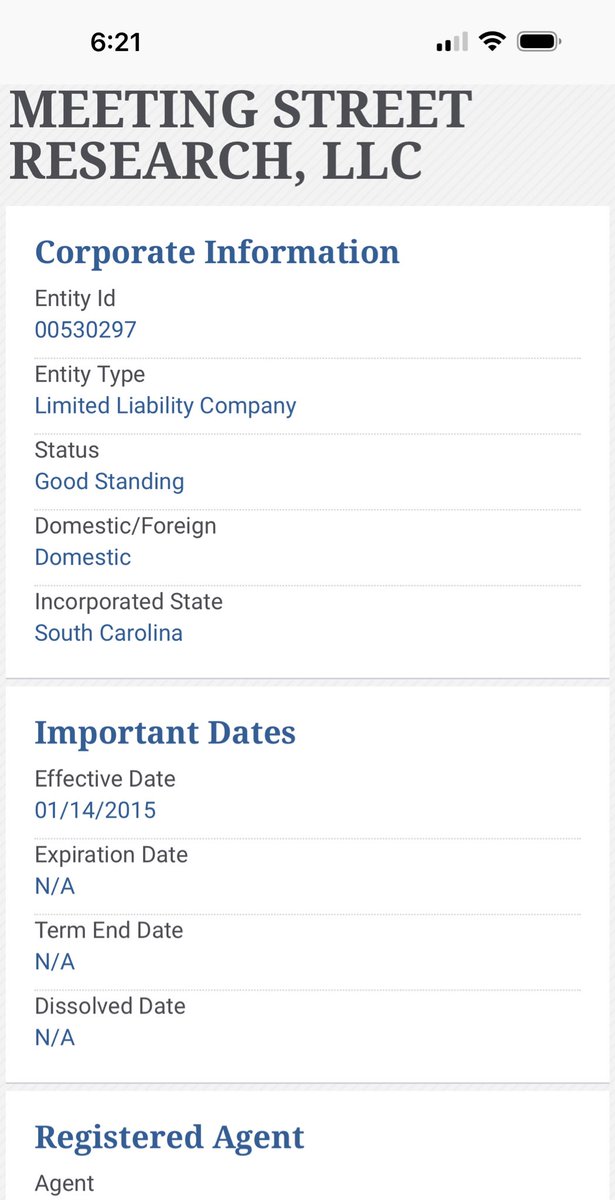615x1200 pixels.
Task: Click South Carolina incorporated state
Action: 109,633
